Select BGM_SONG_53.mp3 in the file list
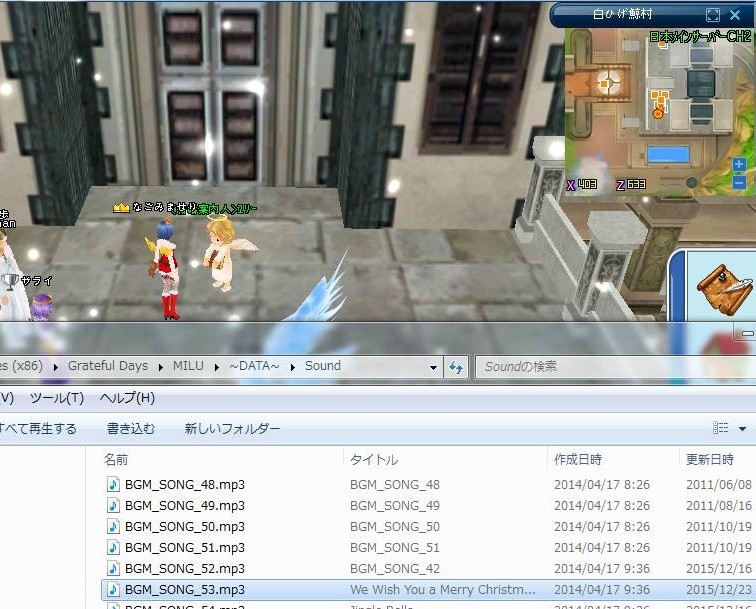Image resolution: width=756 pixels, height=609 pixels. tap(185, 589)
